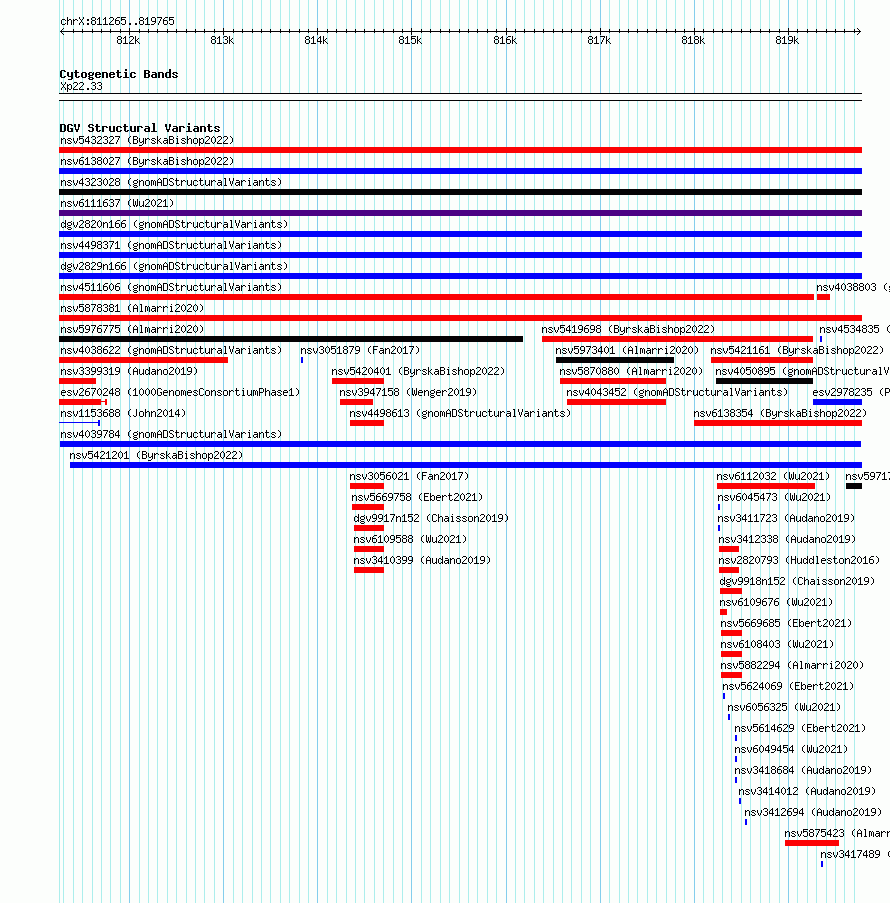
Task: Click nsv6112032 (Wu2021) label
Action: point(773,477)
